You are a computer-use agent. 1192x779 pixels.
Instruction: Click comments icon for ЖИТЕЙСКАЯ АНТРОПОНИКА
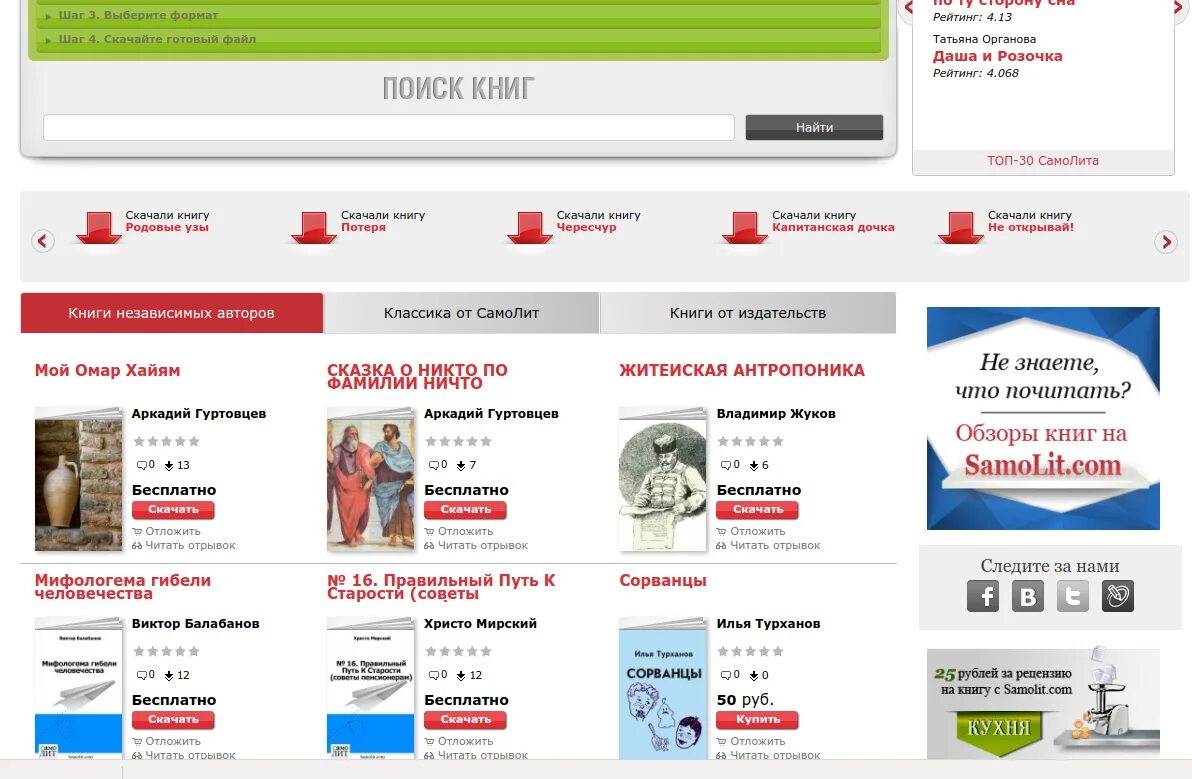725,464
